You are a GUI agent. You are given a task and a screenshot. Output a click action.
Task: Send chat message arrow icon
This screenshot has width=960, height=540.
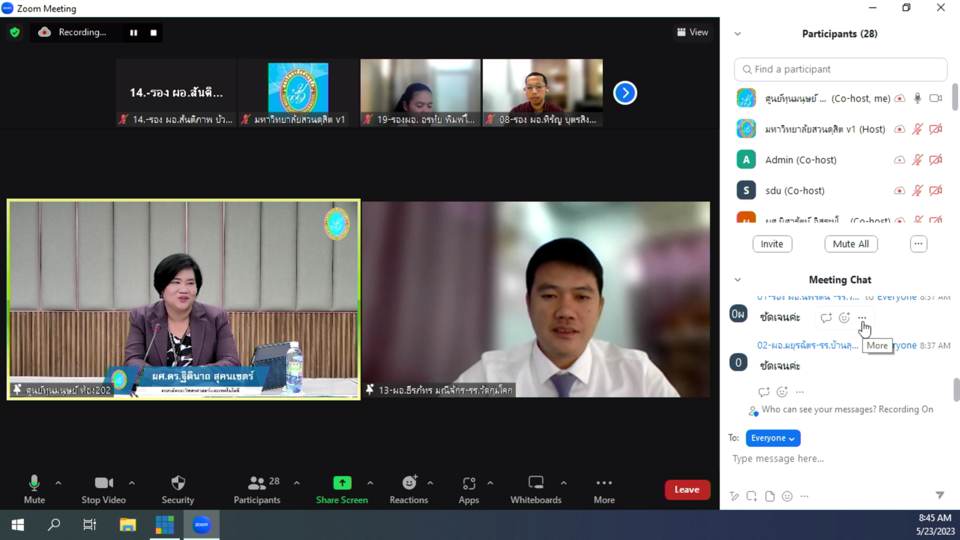pyautogui.click(x=940, y=495)
